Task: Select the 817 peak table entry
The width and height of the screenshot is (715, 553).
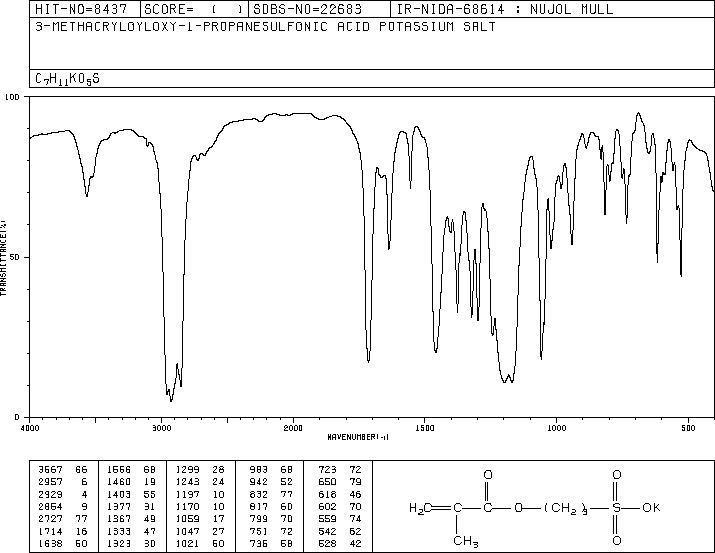Action: [271, 506]
